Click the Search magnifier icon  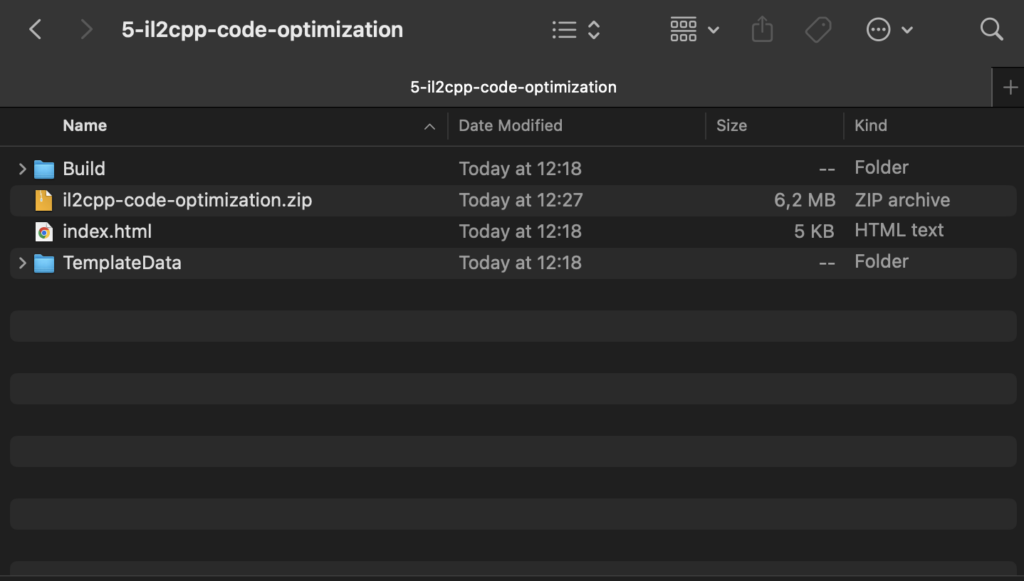coord(991,30)
